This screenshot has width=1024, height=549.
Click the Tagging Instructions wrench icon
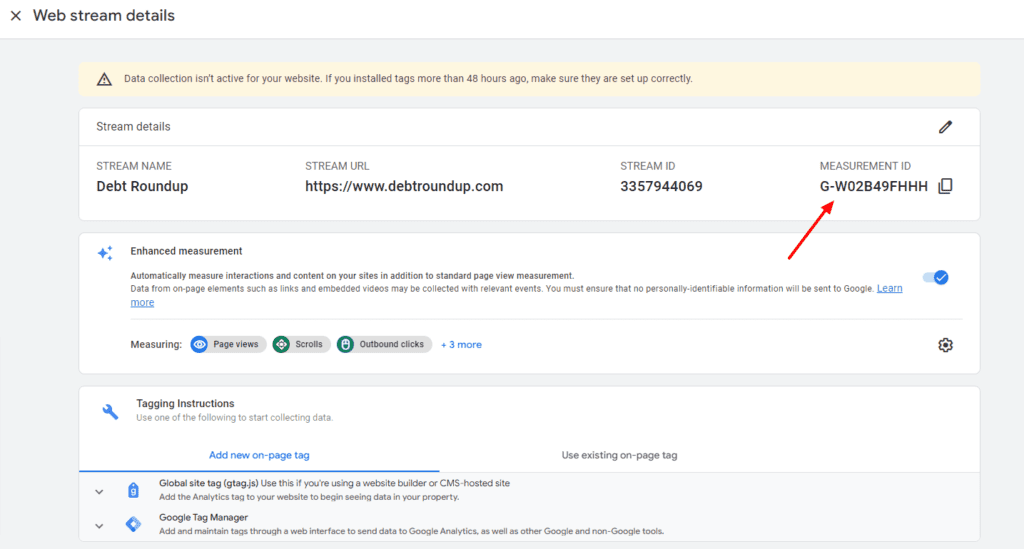tap(110, 411)
